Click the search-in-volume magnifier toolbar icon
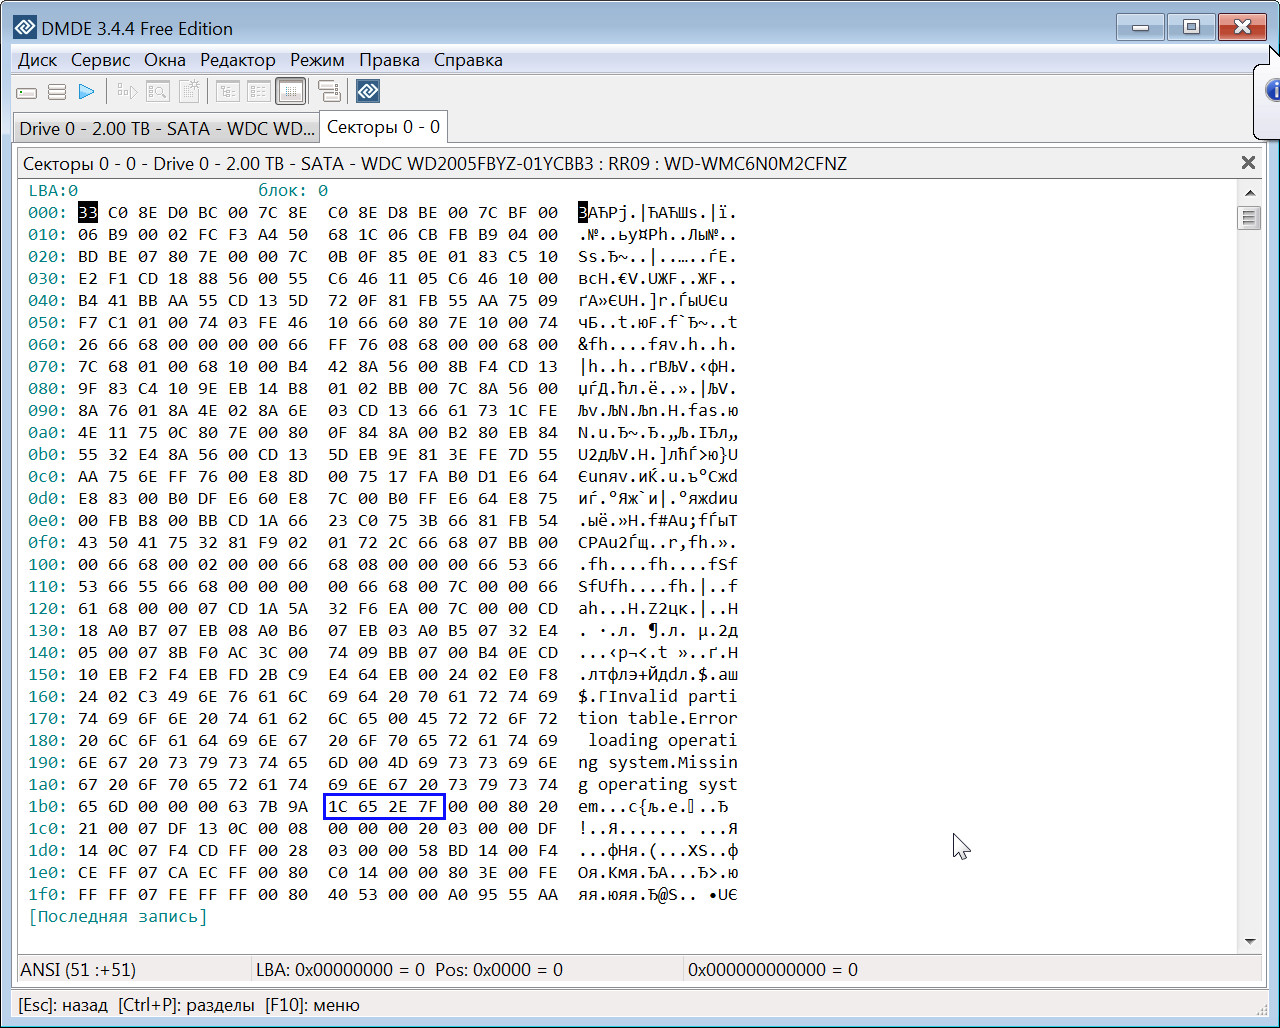1280x1028 pixels. tap(158, 92)
